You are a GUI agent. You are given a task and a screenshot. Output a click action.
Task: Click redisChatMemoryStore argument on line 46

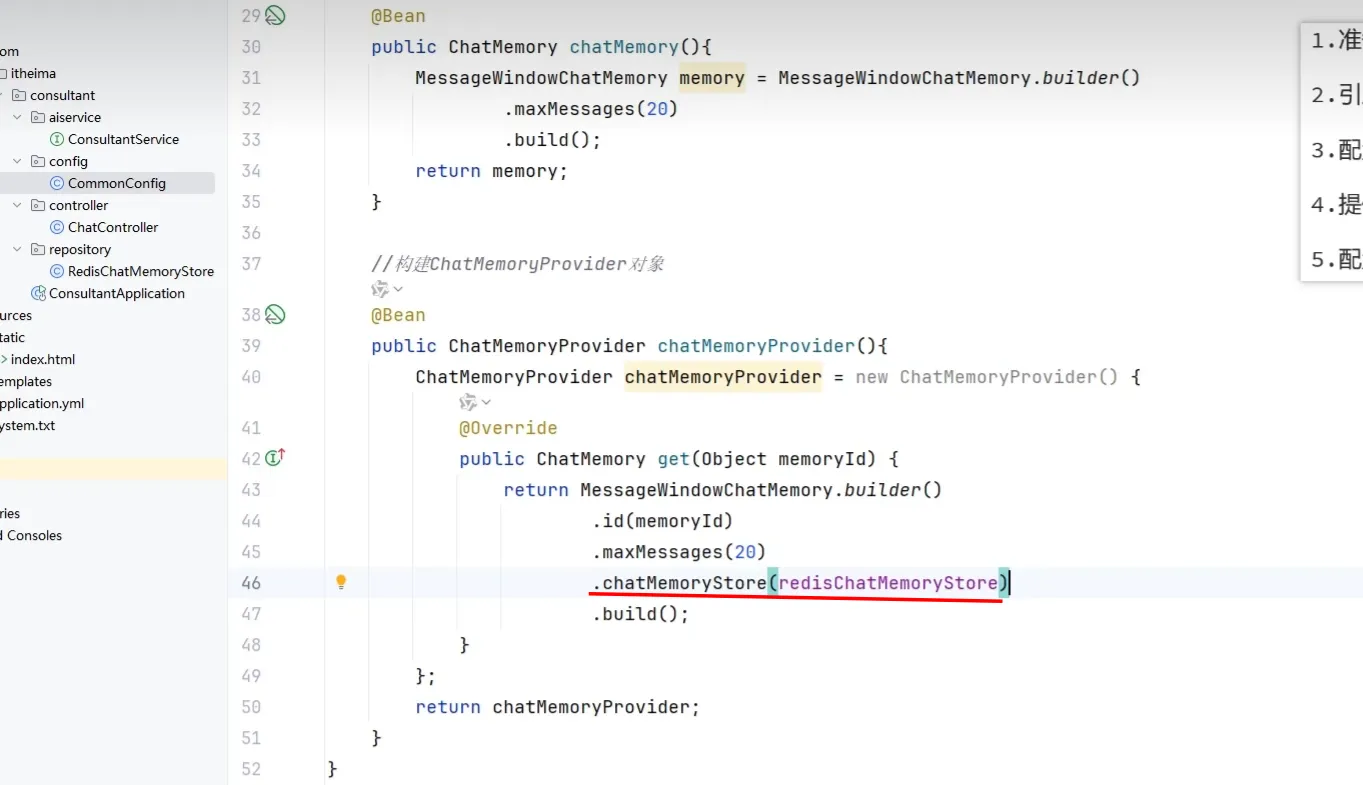(887, 582)
